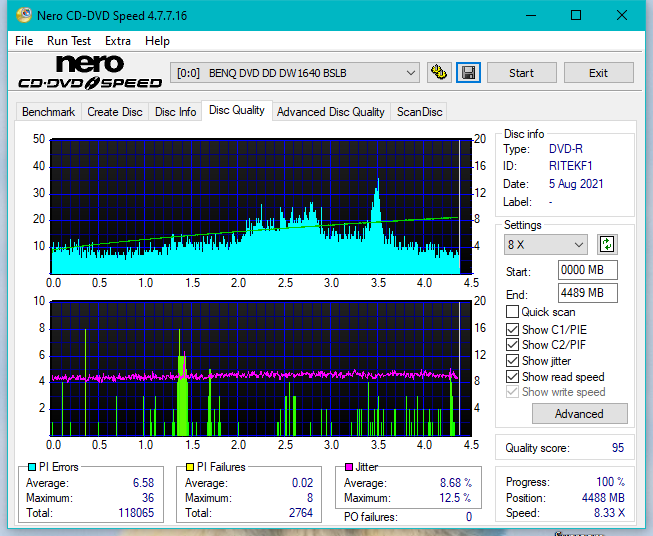Click the floppy disk save icon

click(469, 73)
